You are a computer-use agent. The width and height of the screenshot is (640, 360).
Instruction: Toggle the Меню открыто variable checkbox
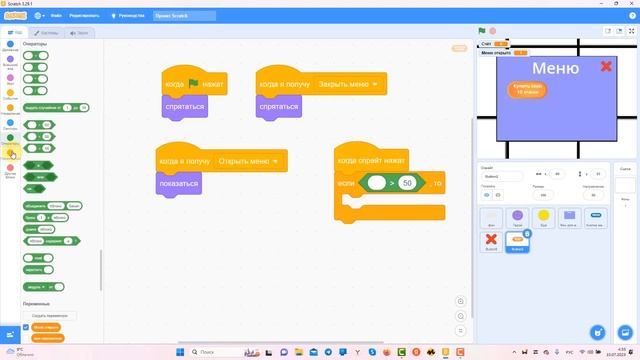pos(26,327)
